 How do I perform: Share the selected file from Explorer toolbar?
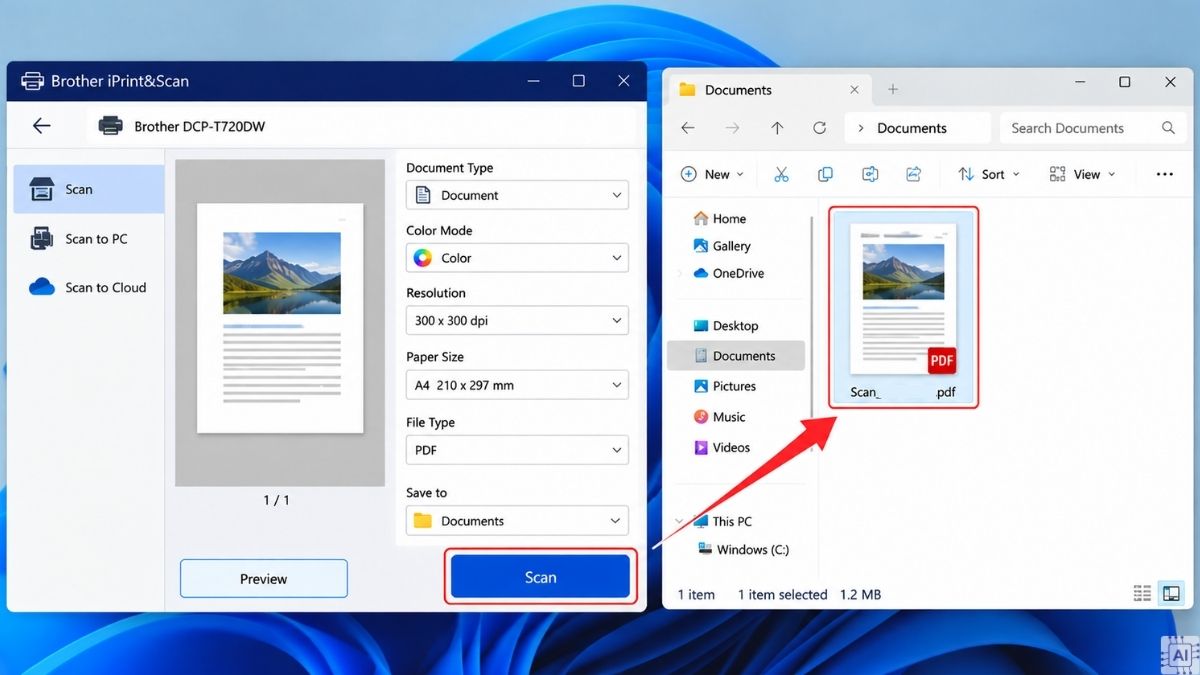(913, 174)
